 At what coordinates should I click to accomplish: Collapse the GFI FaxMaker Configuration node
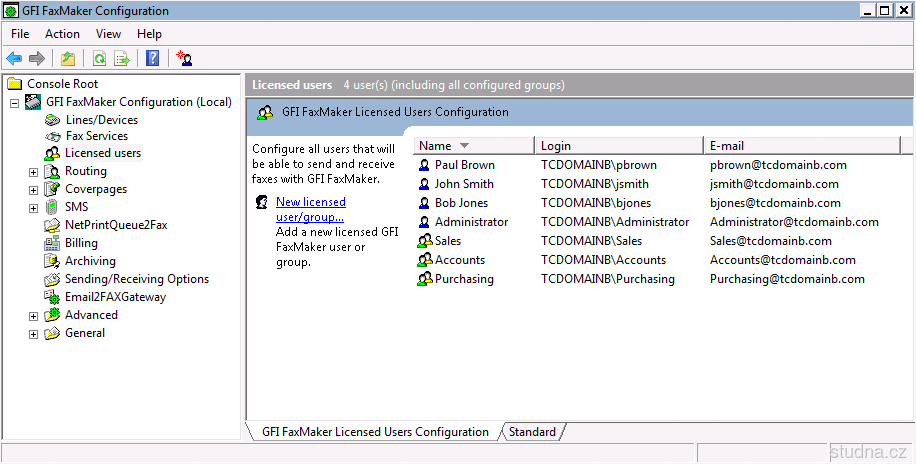coord(15,102)
